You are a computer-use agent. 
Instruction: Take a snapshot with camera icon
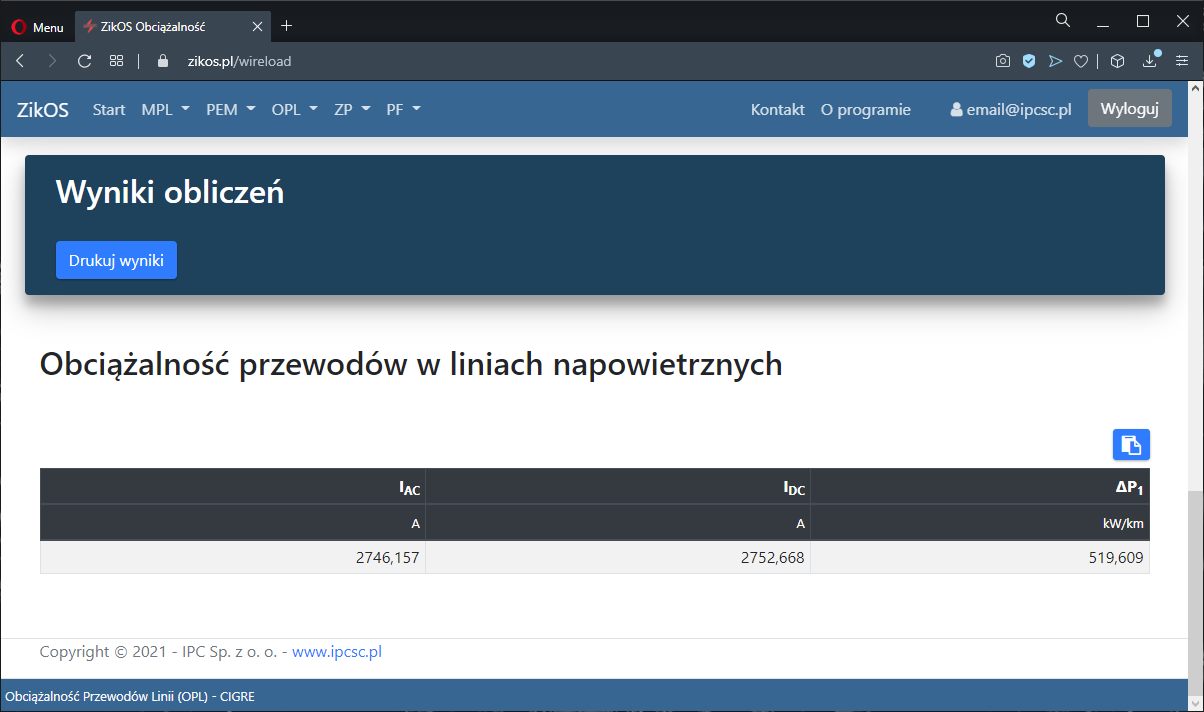point(1002,61)
